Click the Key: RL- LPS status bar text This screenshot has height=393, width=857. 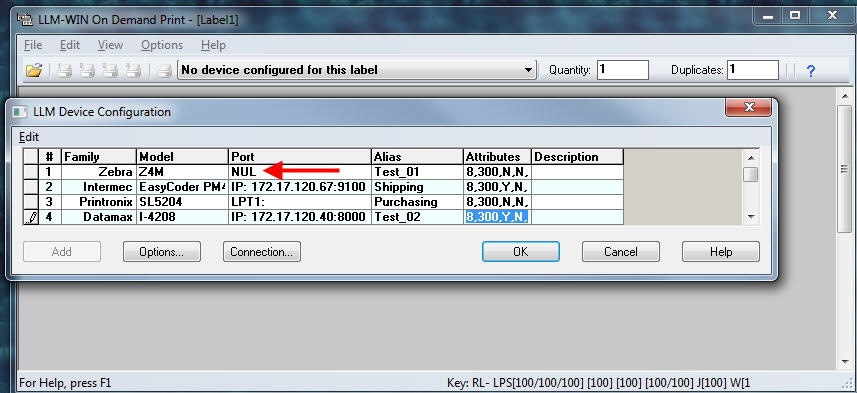click(x=598, y=383)
